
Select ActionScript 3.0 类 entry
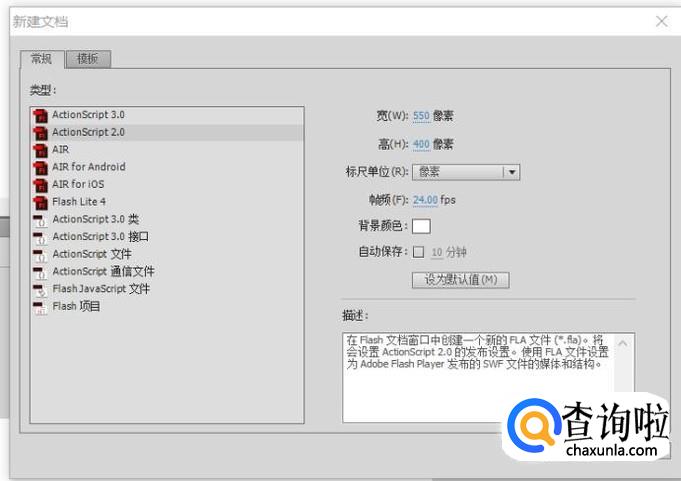point(167,219)
